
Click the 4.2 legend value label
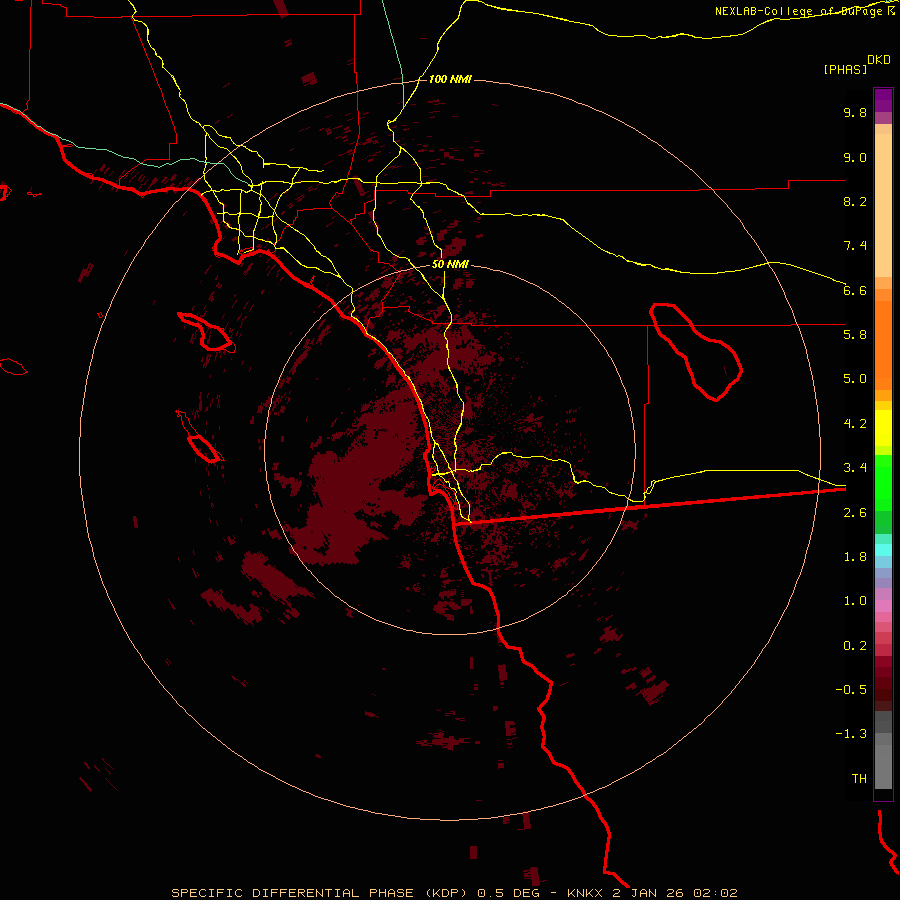pos(855,424)
